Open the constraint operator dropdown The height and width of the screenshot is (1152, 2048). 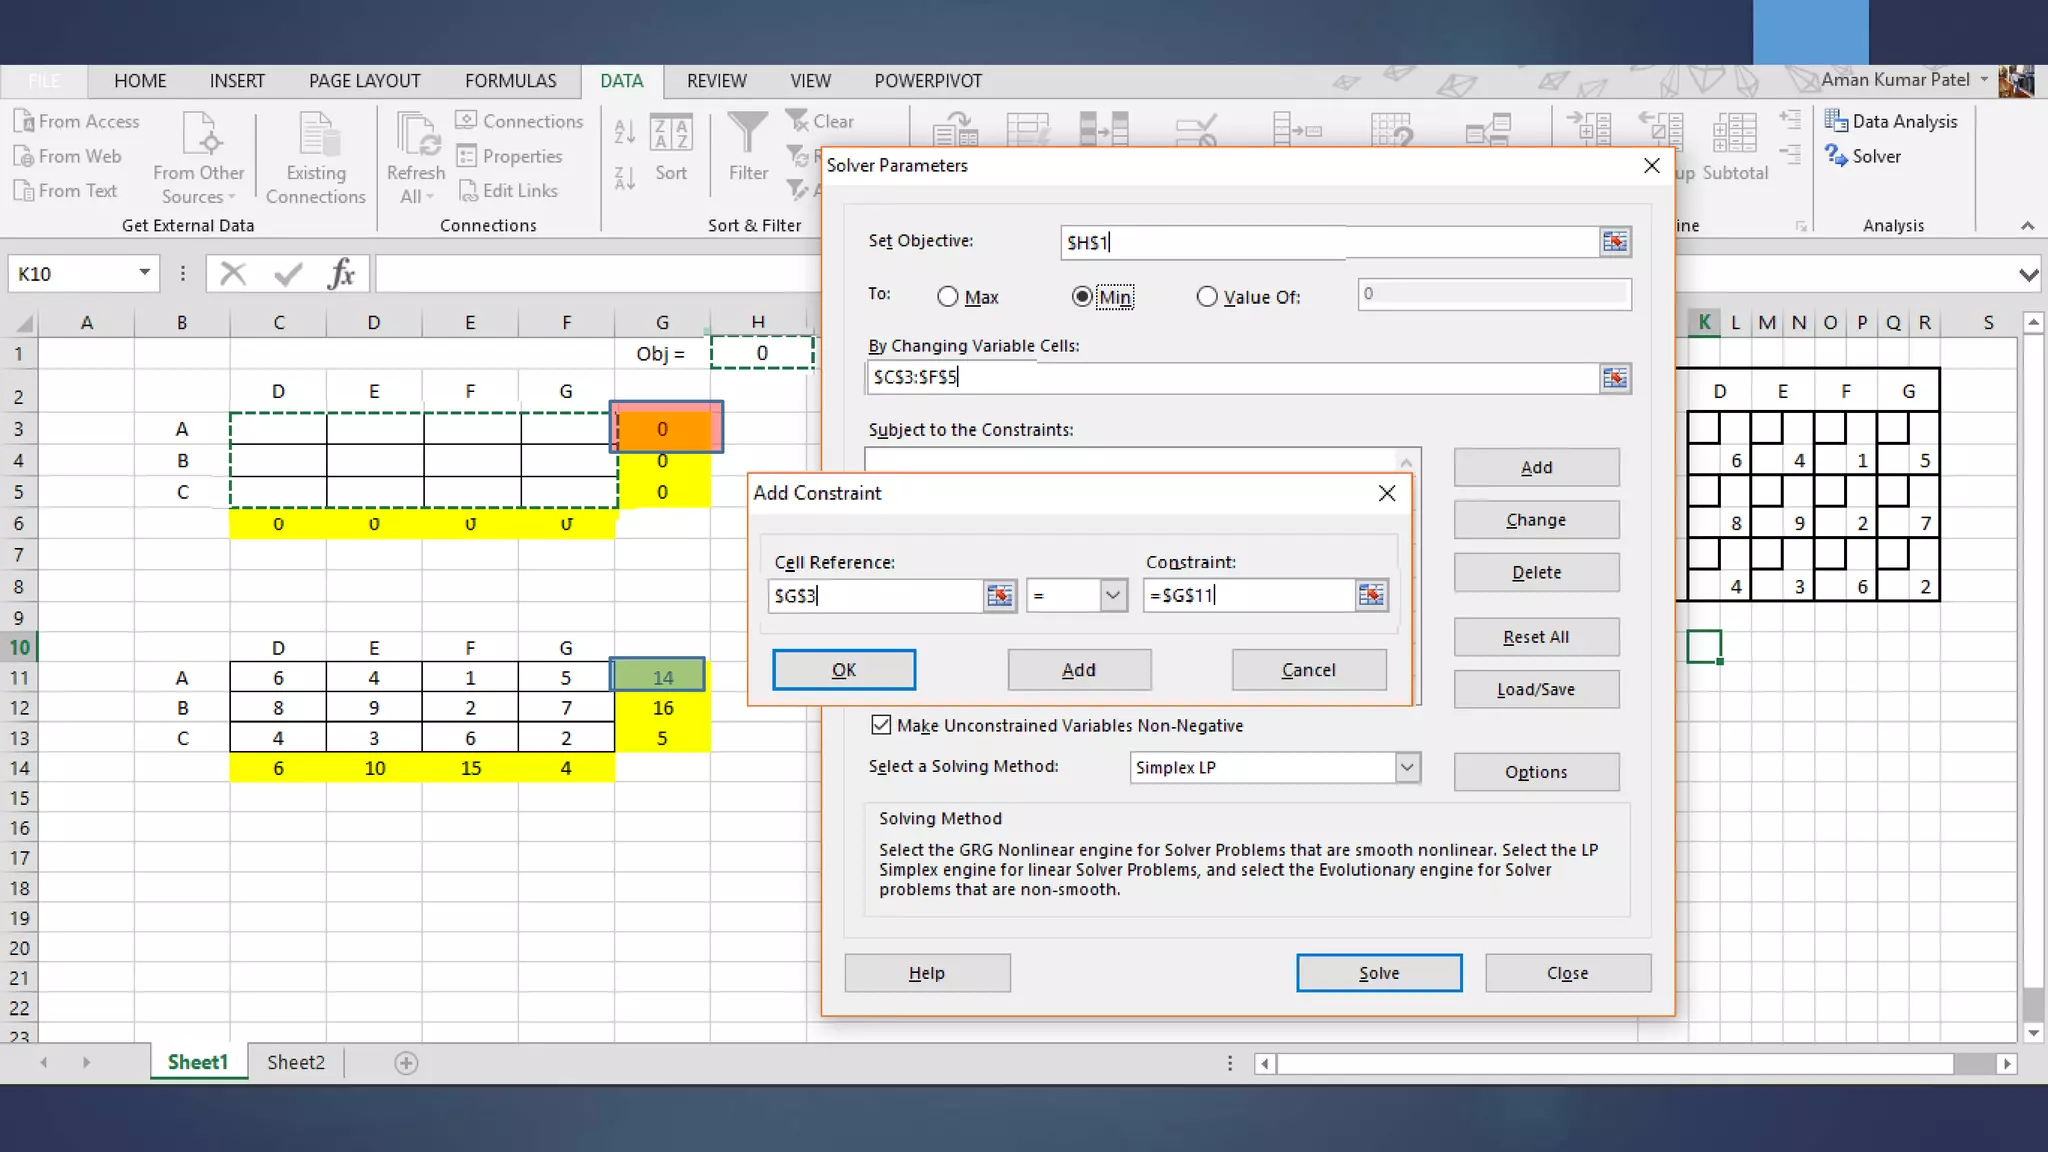[1112, 596]
